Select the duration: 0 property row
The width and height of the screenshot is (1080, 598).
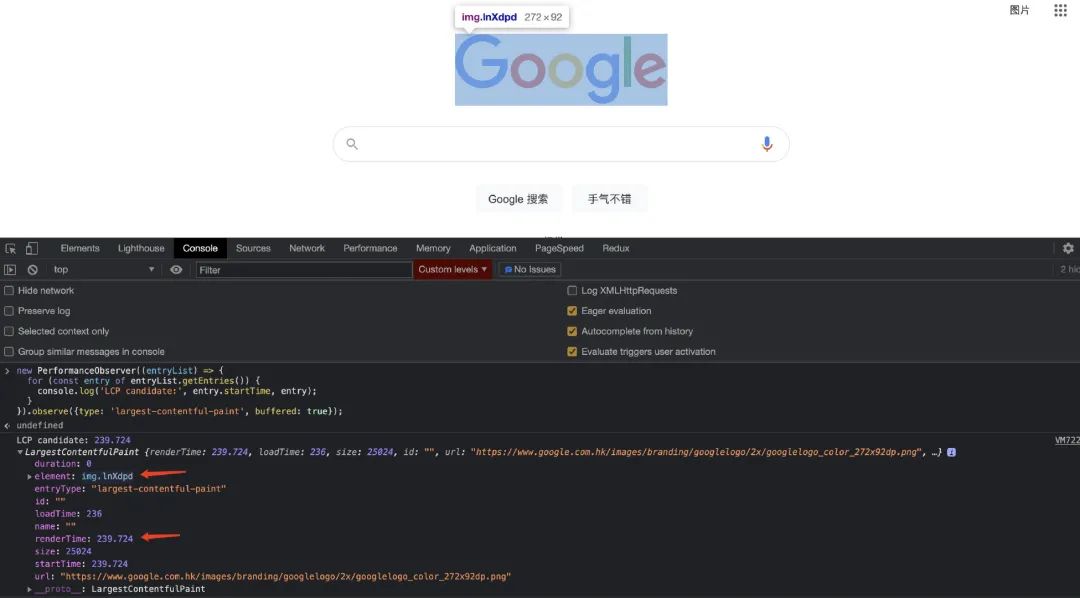point(63,464)
